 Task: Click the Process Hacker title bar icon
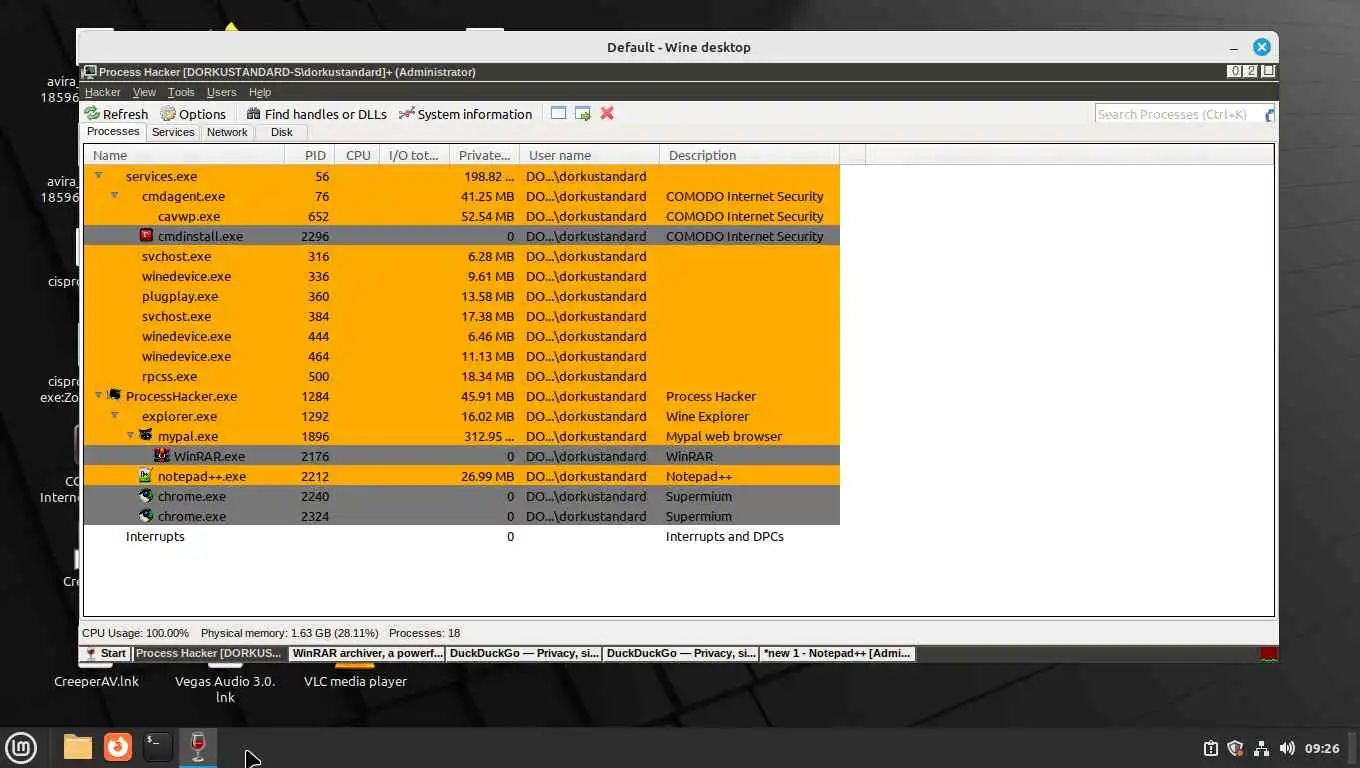pos(90,72)
